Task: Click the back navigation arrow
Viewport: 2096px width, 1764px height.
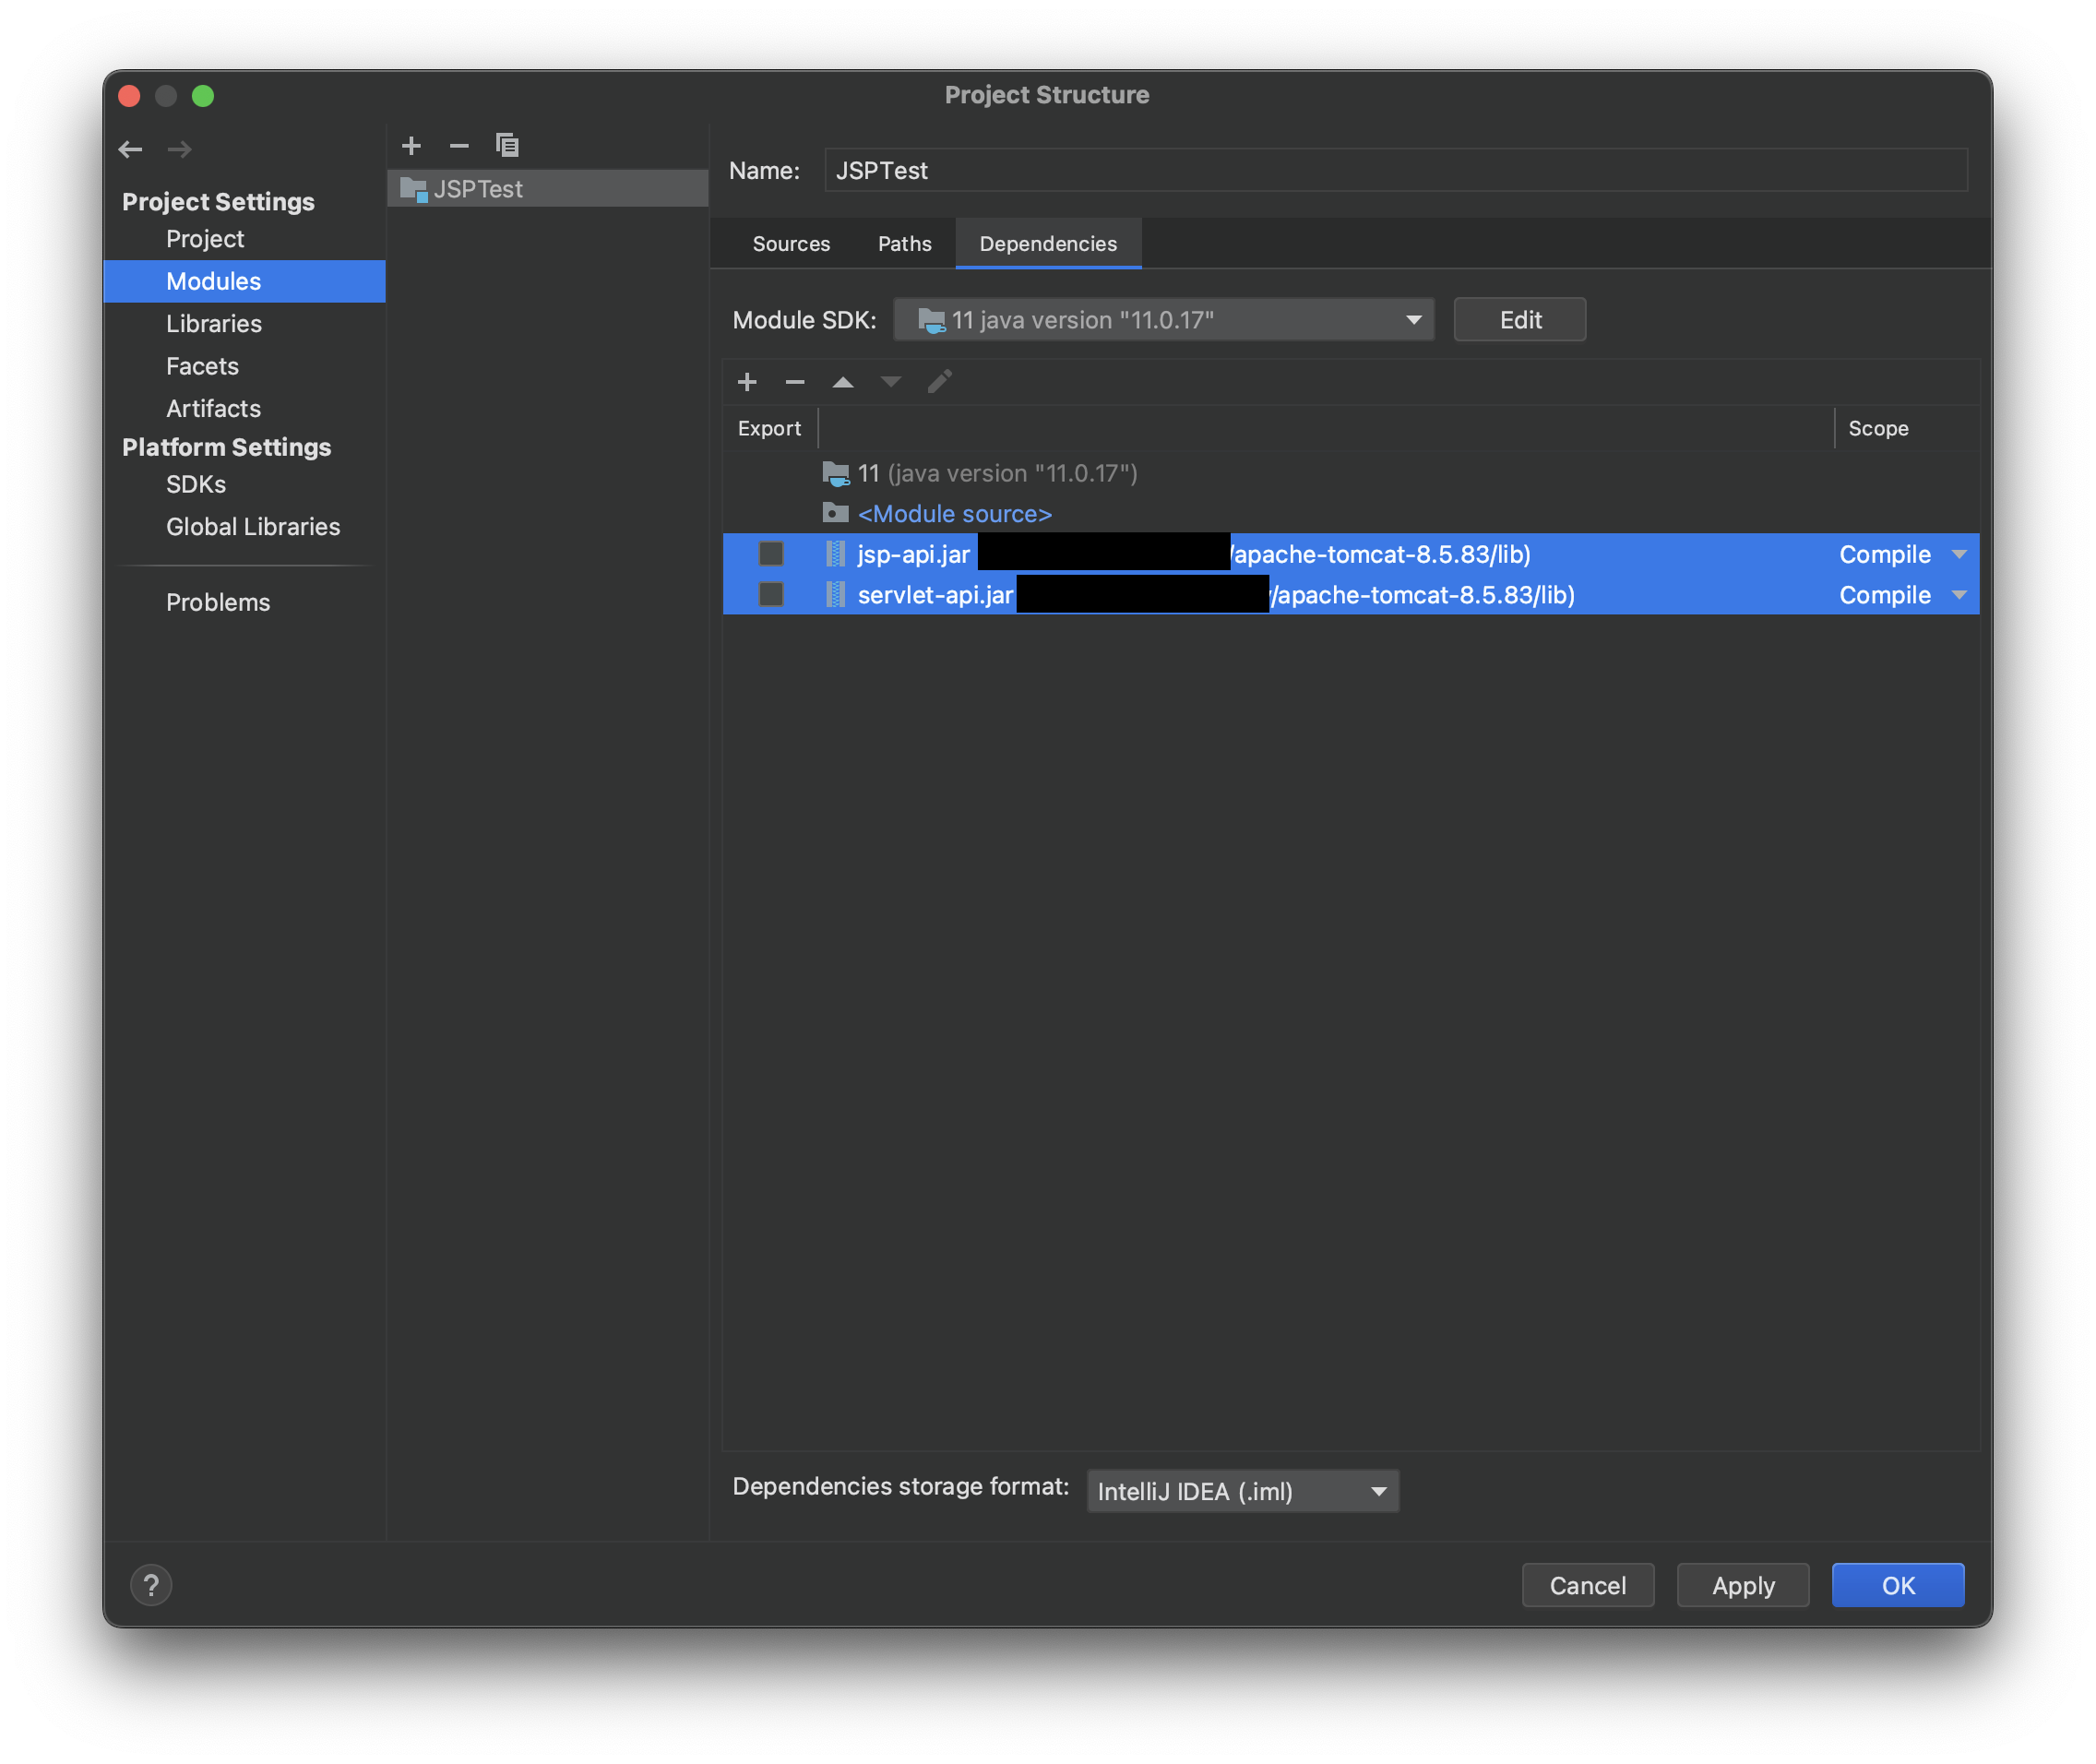Action: [x=130, y=150]
